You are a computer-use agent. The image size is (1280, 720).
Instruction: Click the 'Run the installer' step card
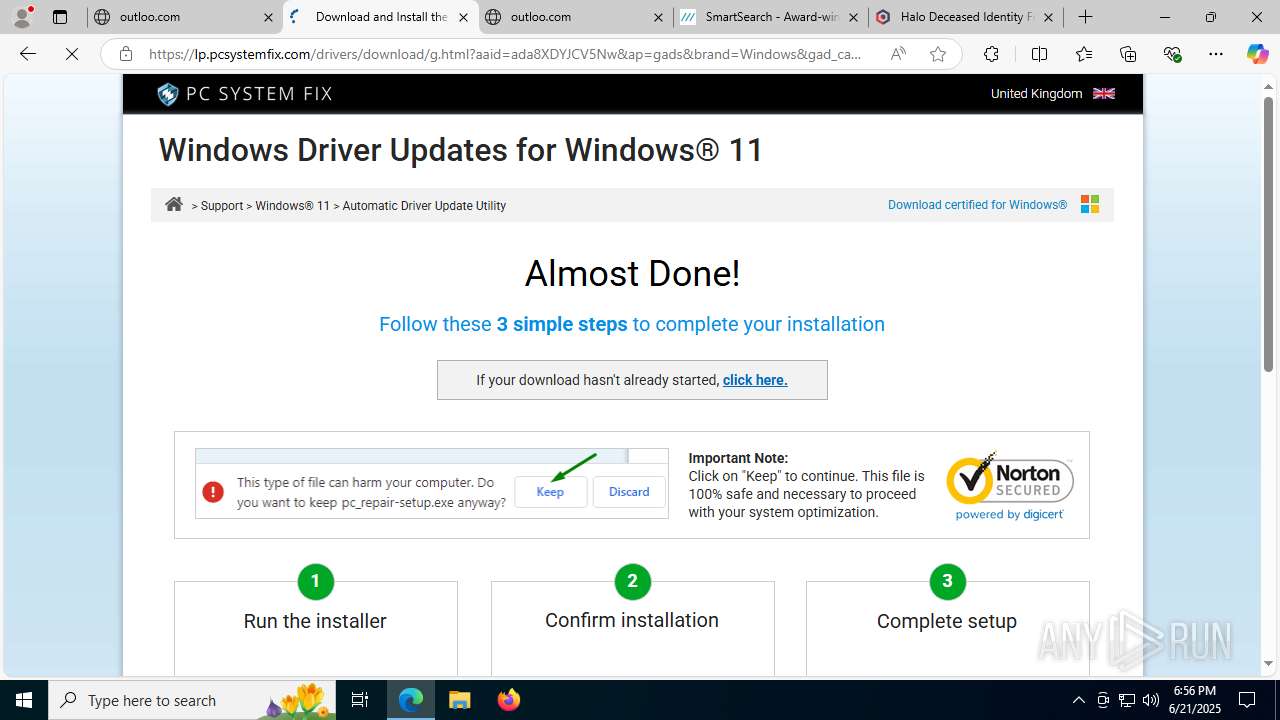(315, 626)
